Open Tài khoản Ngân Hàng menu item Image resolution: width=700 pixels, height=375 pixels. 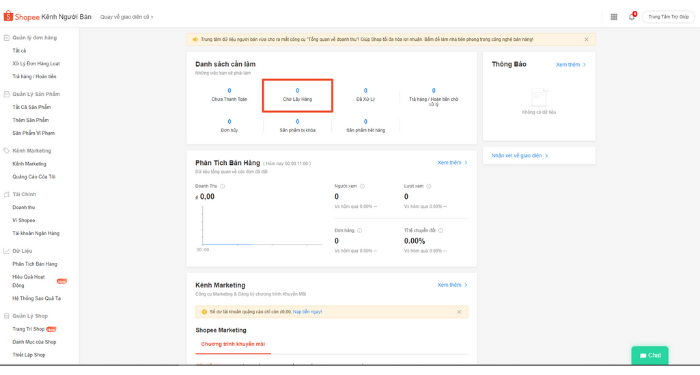(36, 233)
